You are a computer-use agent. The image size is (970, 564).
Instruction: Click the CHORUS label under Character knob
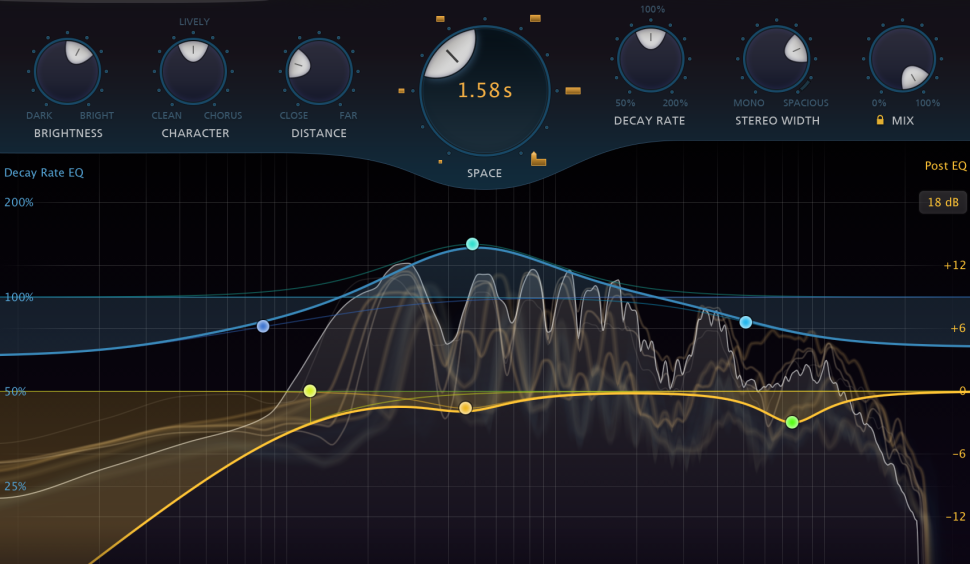pos(223,116)
